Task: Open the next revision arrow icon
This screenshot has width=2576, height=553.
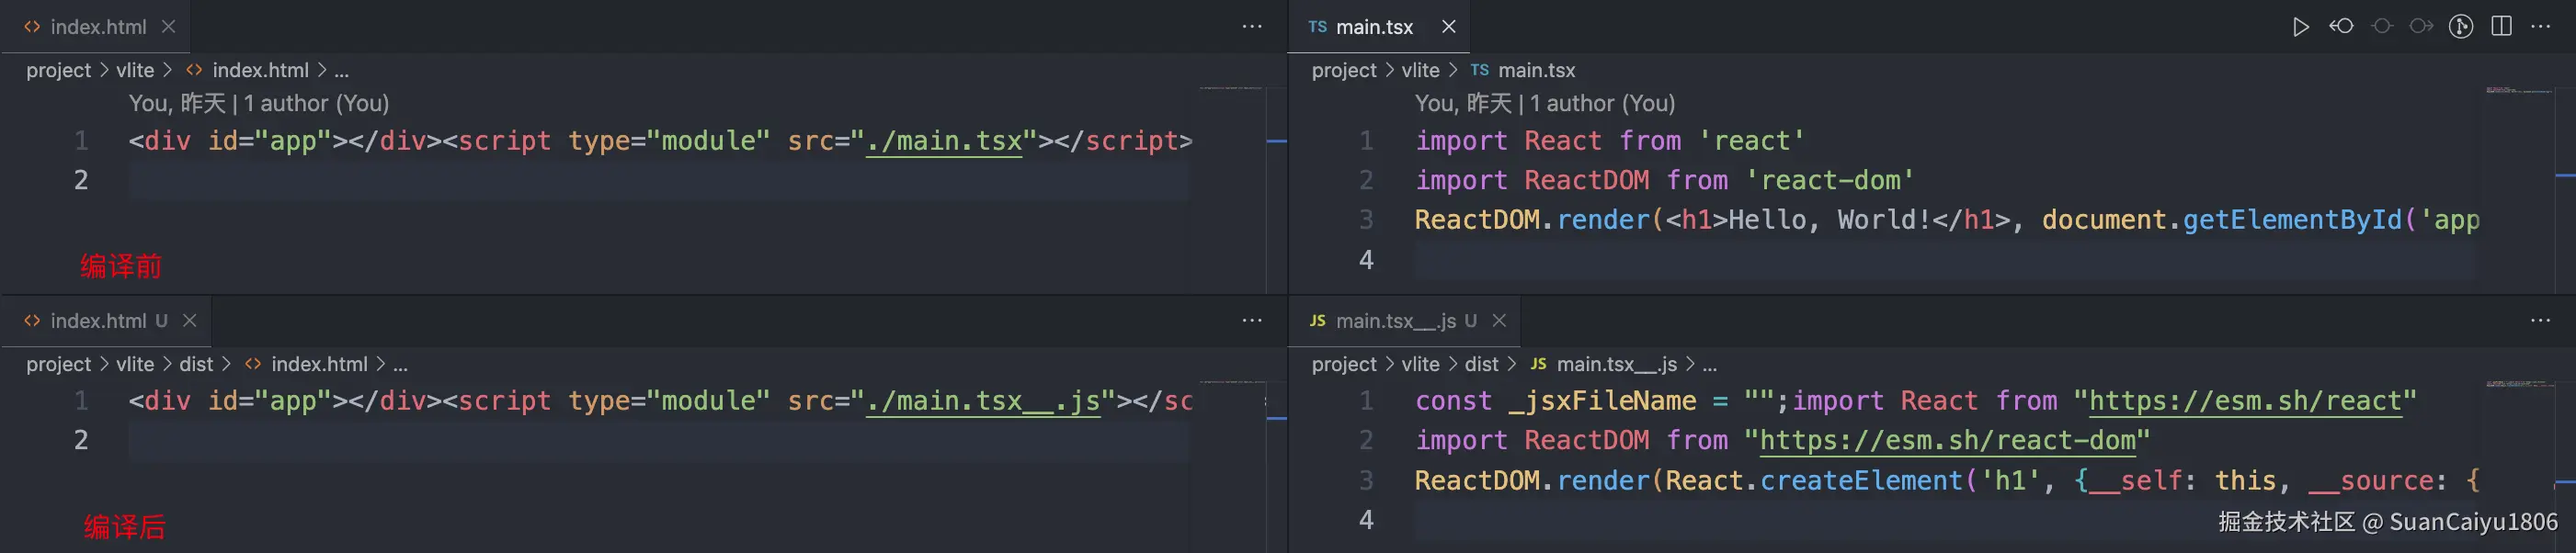Action: click(2421, 27)
